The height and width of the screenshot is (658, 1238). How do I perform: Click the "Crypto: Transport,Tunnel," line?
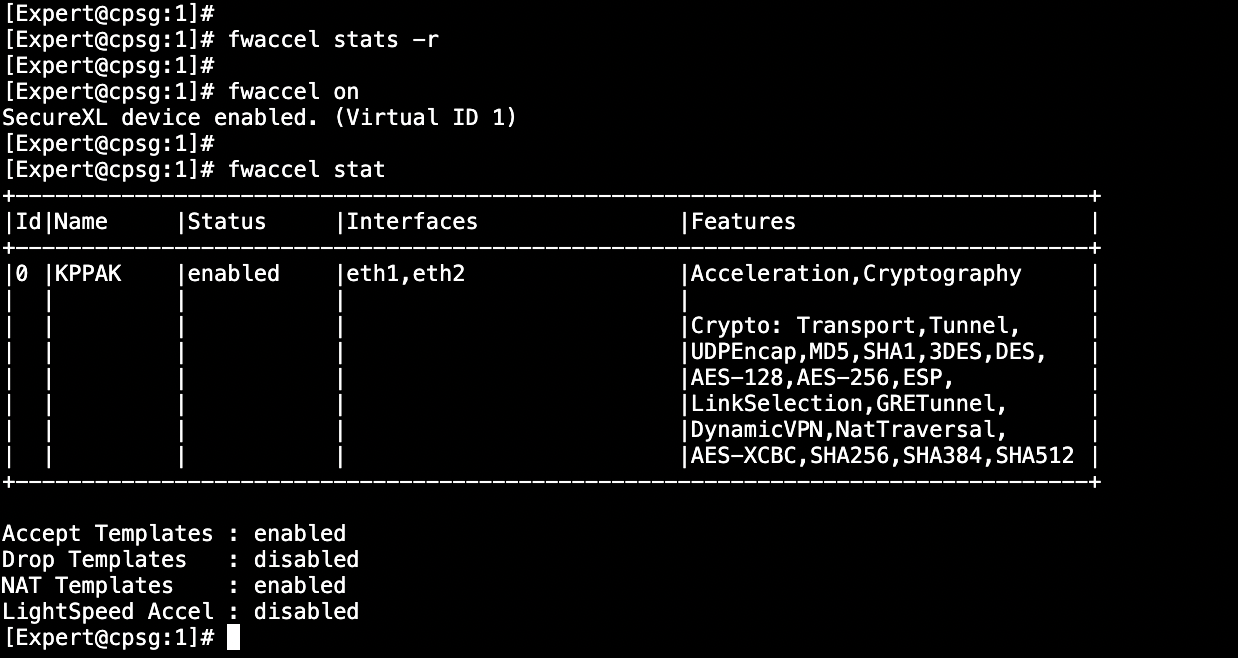855,325
